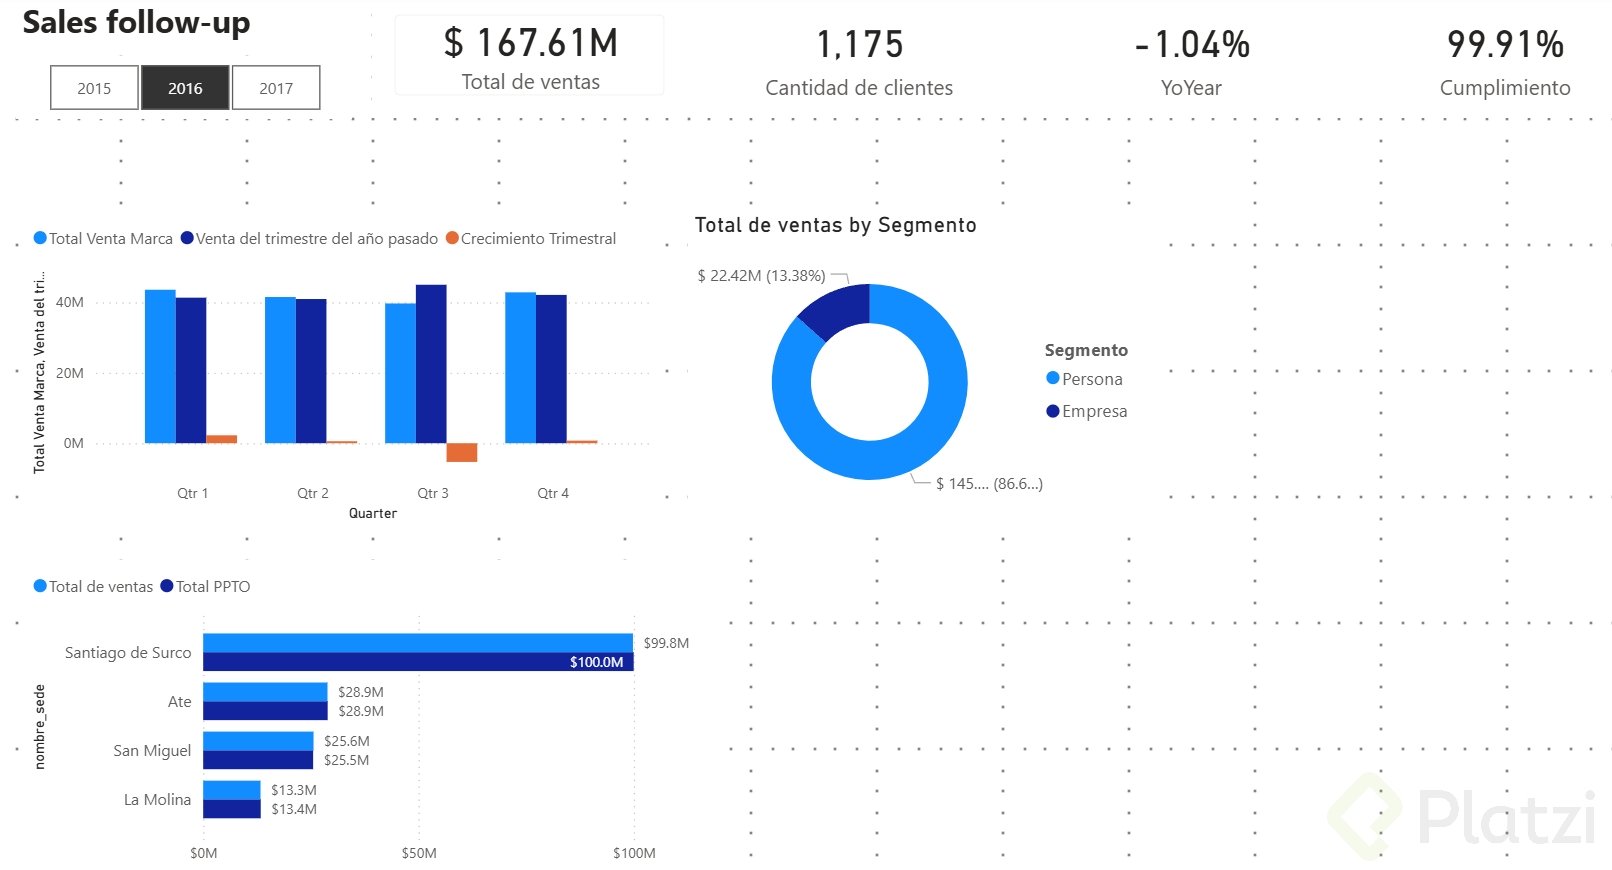
Task: Select Persona in the Segmento legend
Action: click(x=1085, y=379)
